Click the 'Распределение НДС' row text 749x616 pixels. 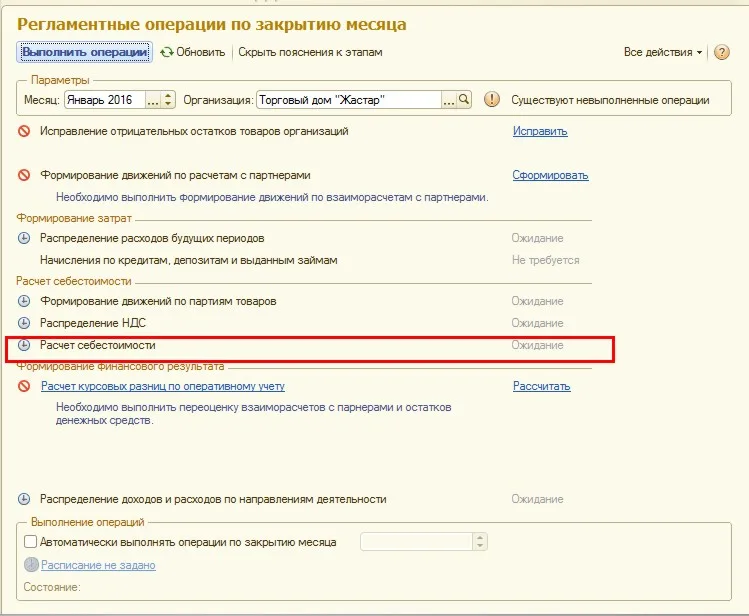pos(93,323)
